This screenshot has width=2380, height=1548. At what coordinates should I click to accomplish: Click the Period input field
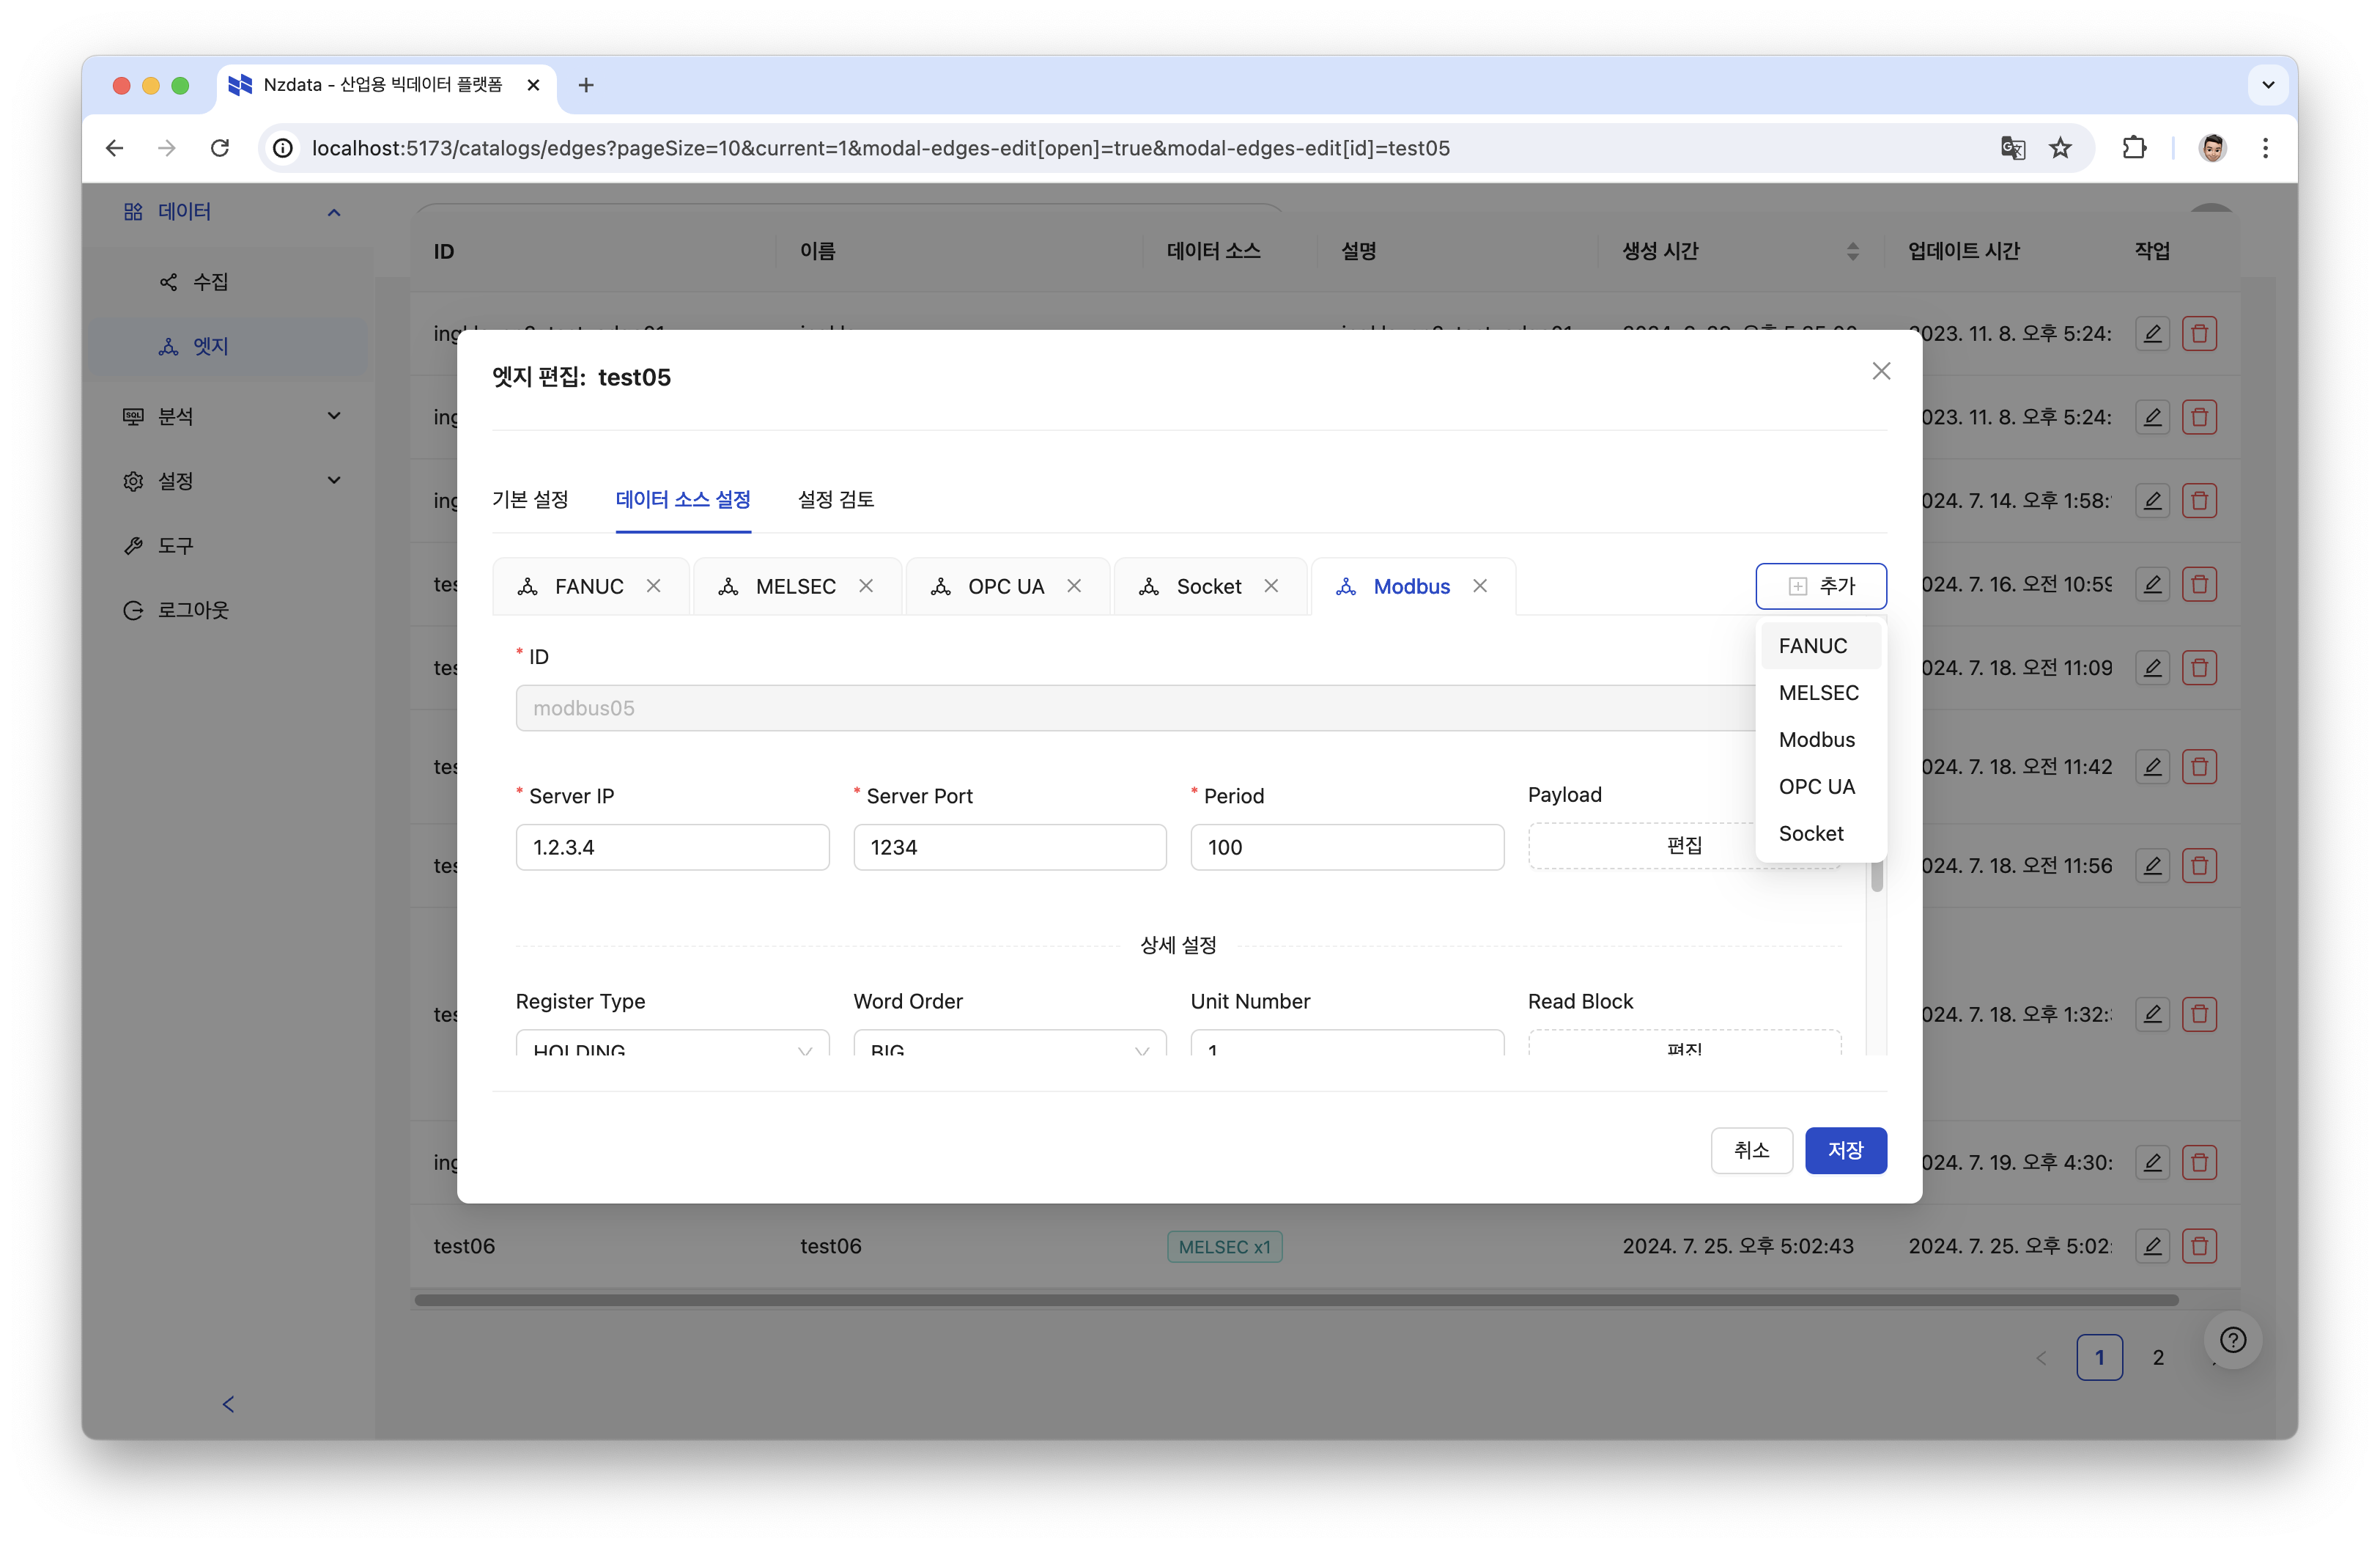pos(1347,847)
